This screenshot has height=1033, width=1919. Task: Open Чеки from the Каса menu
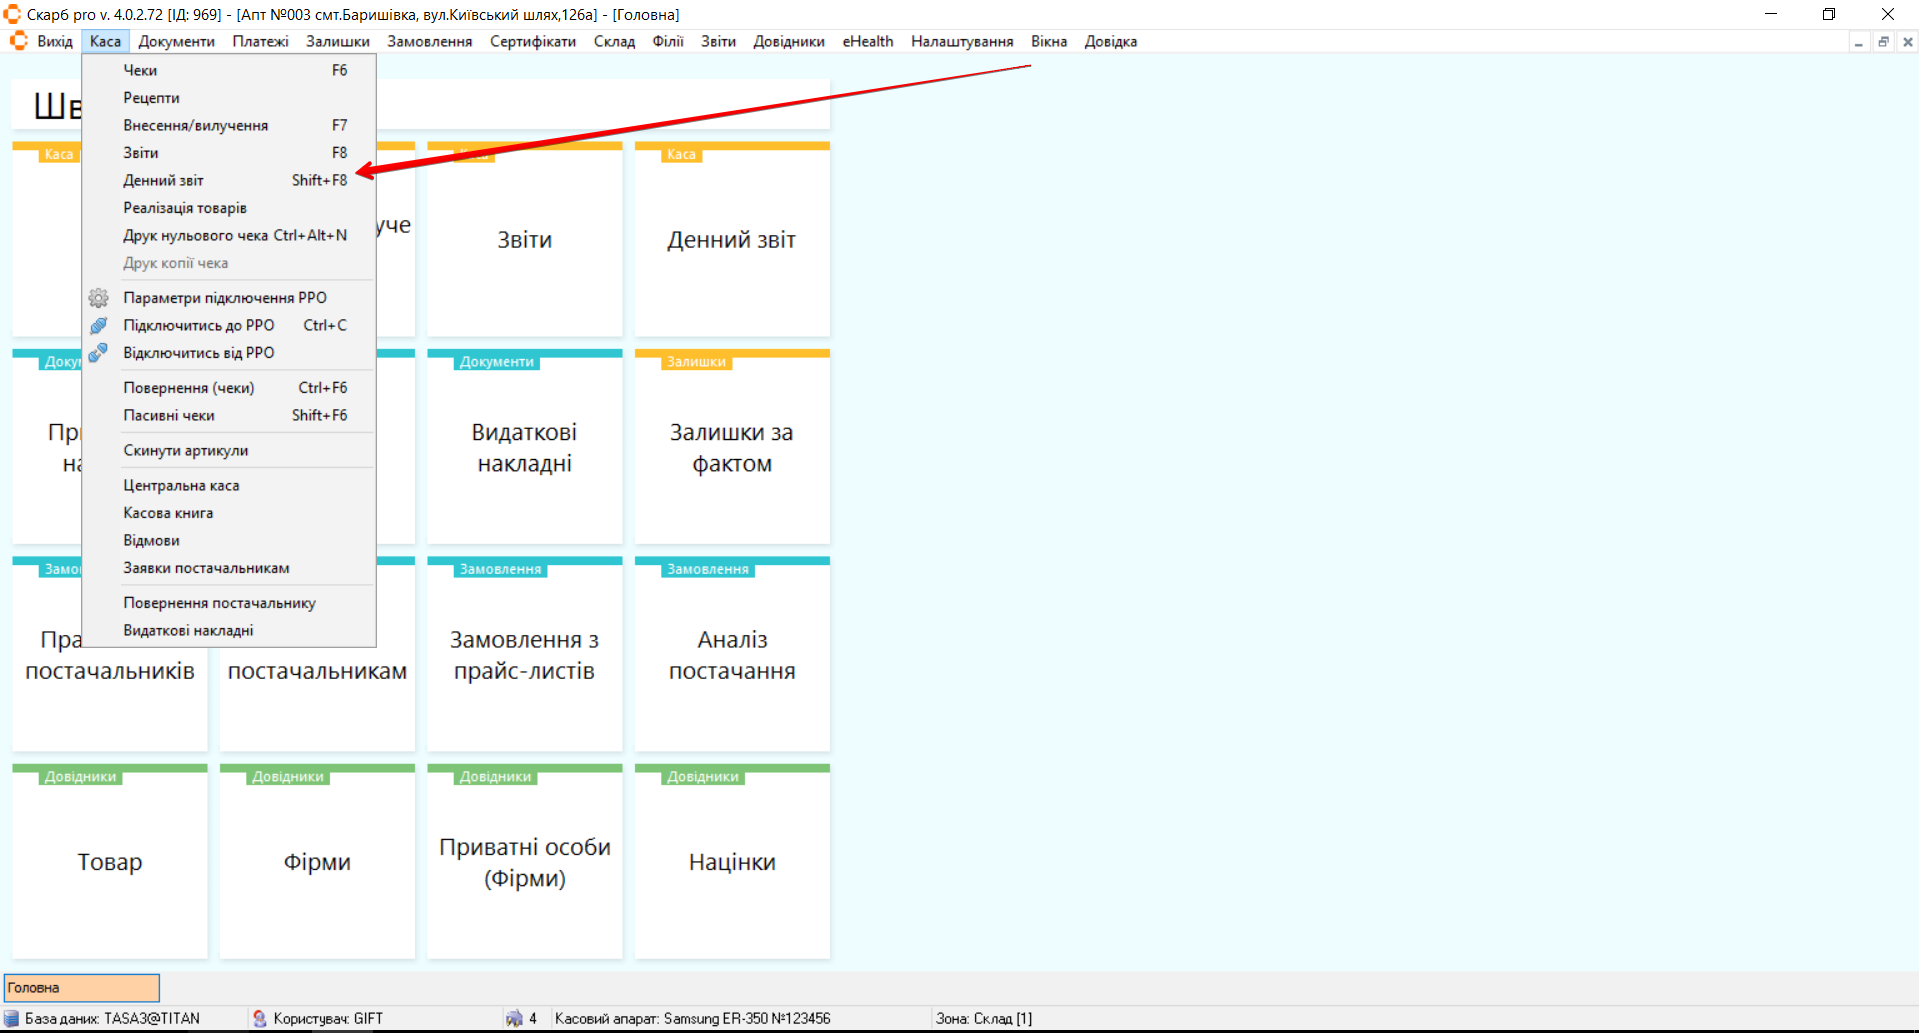[140, 71]
